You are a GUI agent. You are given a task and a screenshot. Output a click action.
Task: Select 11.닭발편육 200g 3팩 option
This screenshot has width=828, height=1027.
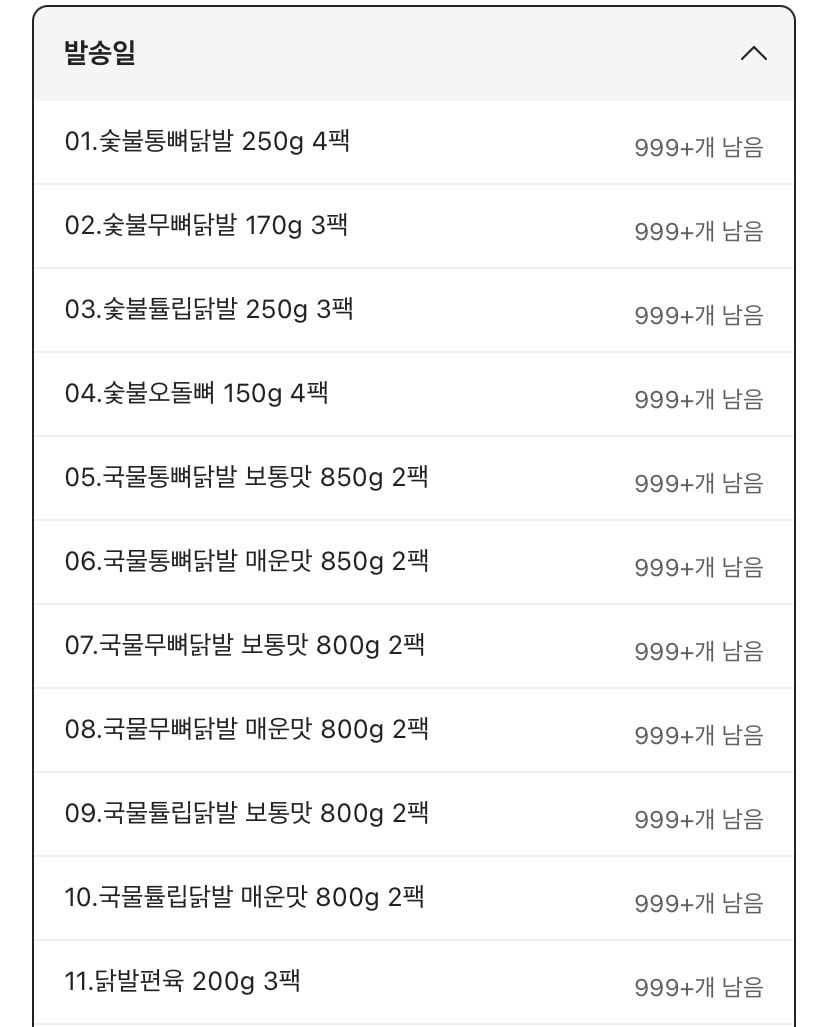click(182, 982)
